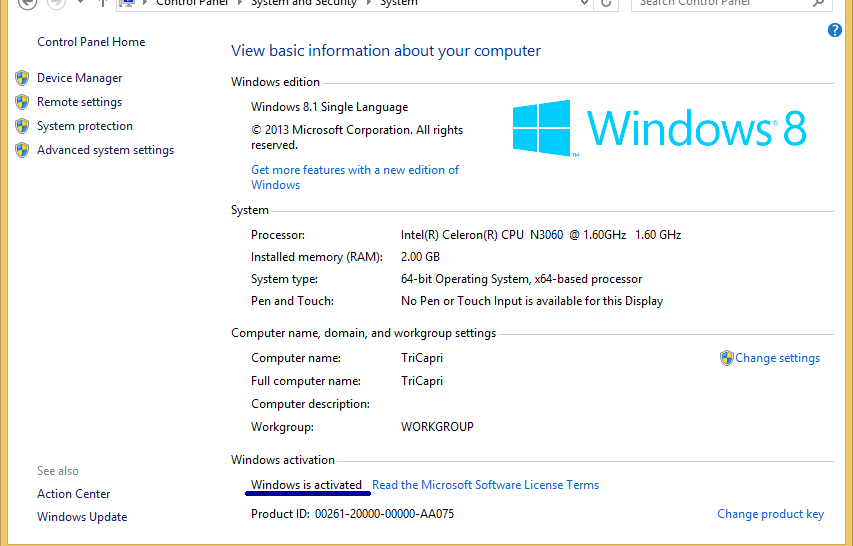
Task: Open System protection link
Action: coord(85,126)
